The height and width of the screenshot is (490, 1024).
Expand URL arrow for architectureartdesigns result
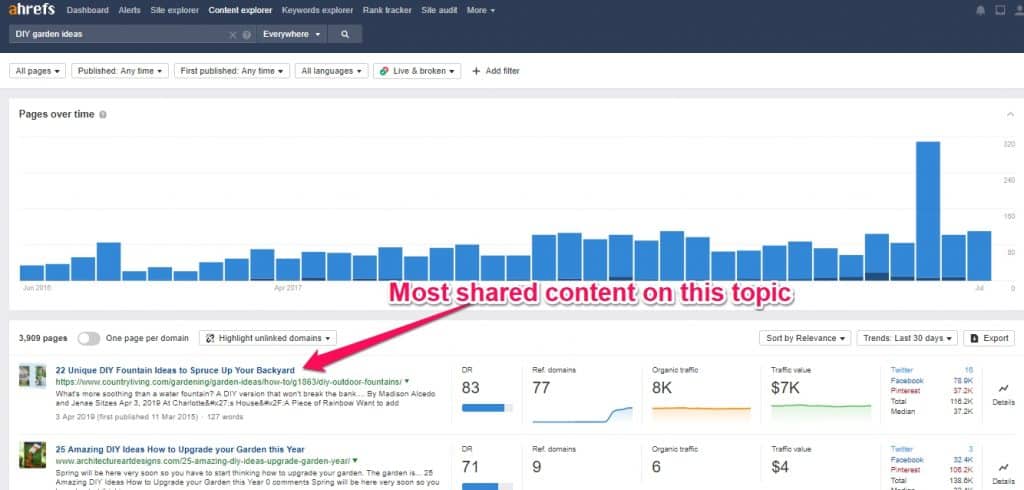(355, 461)
